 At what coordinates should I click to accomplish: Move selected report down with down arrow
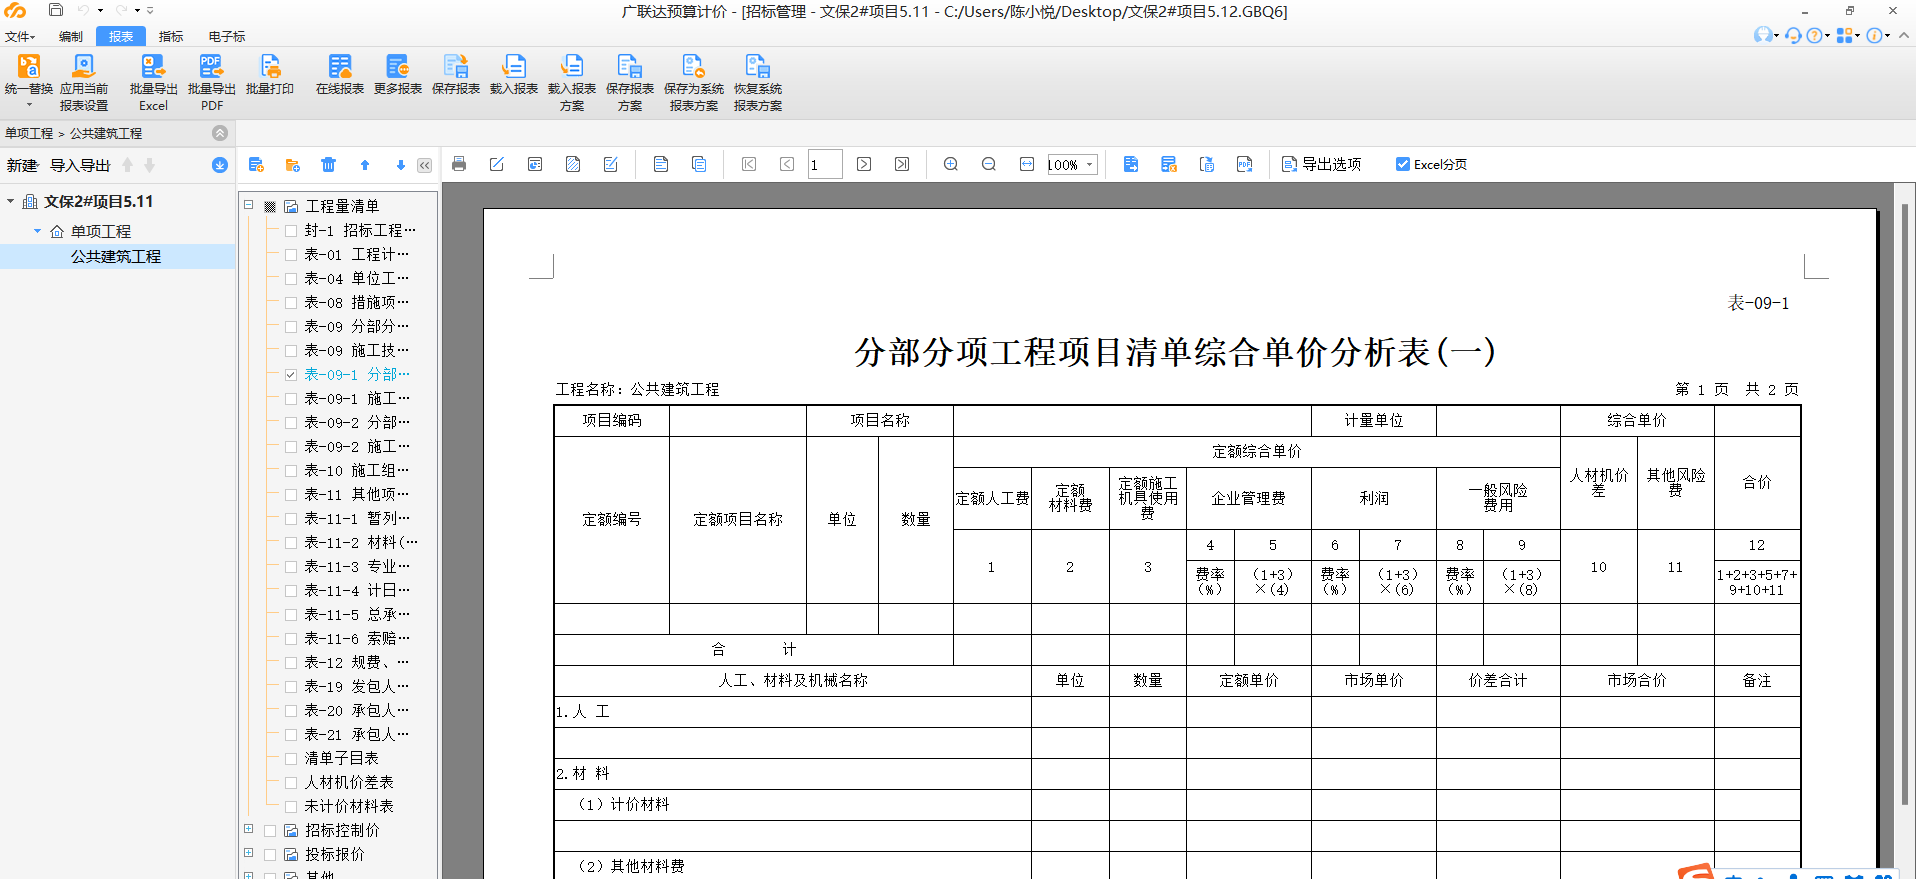[401, 165]
